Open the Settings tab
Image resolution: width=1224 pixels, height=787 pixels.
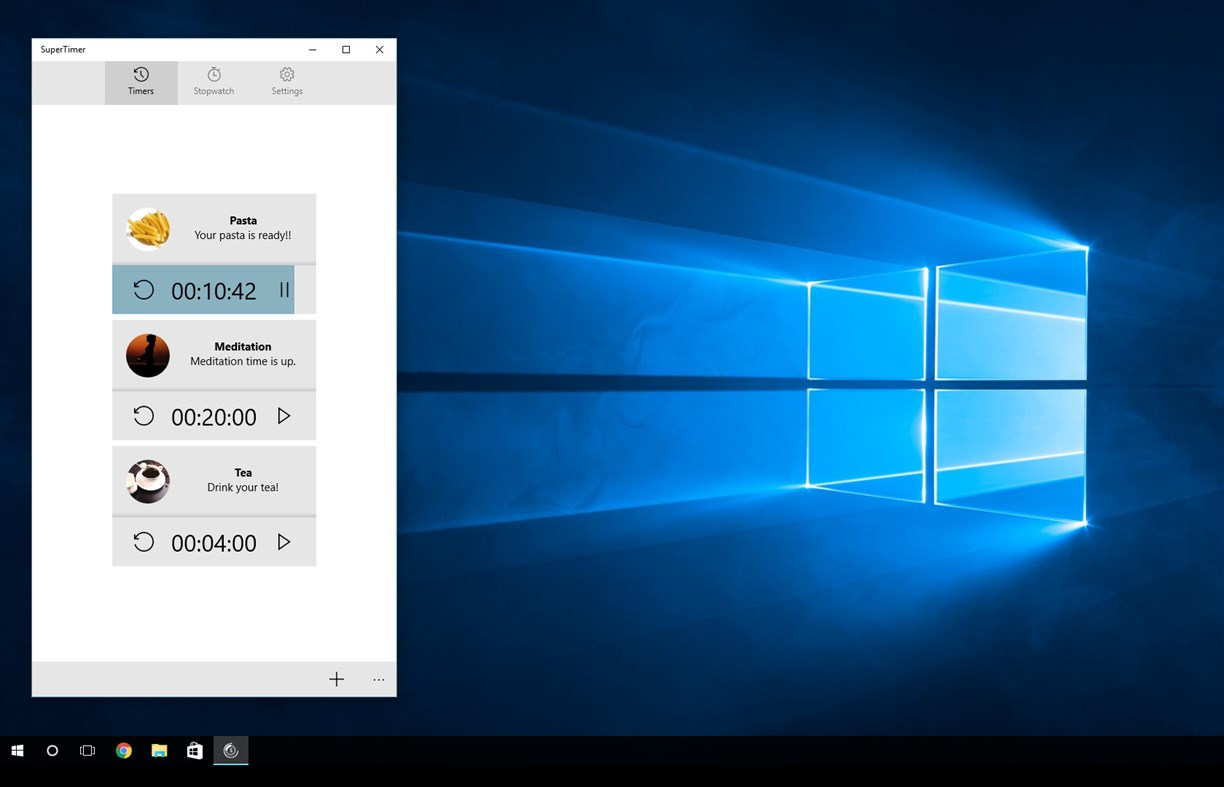(x=286, y=80)
